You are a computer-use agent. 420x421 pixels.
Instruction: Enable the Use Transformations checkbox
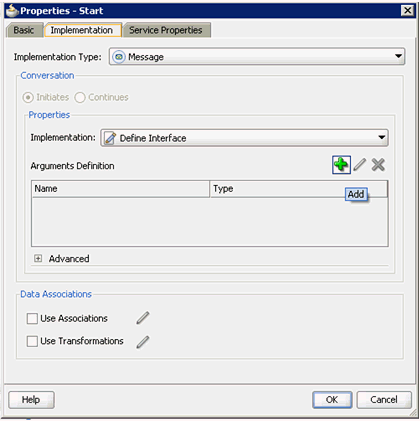pos(32,341)
